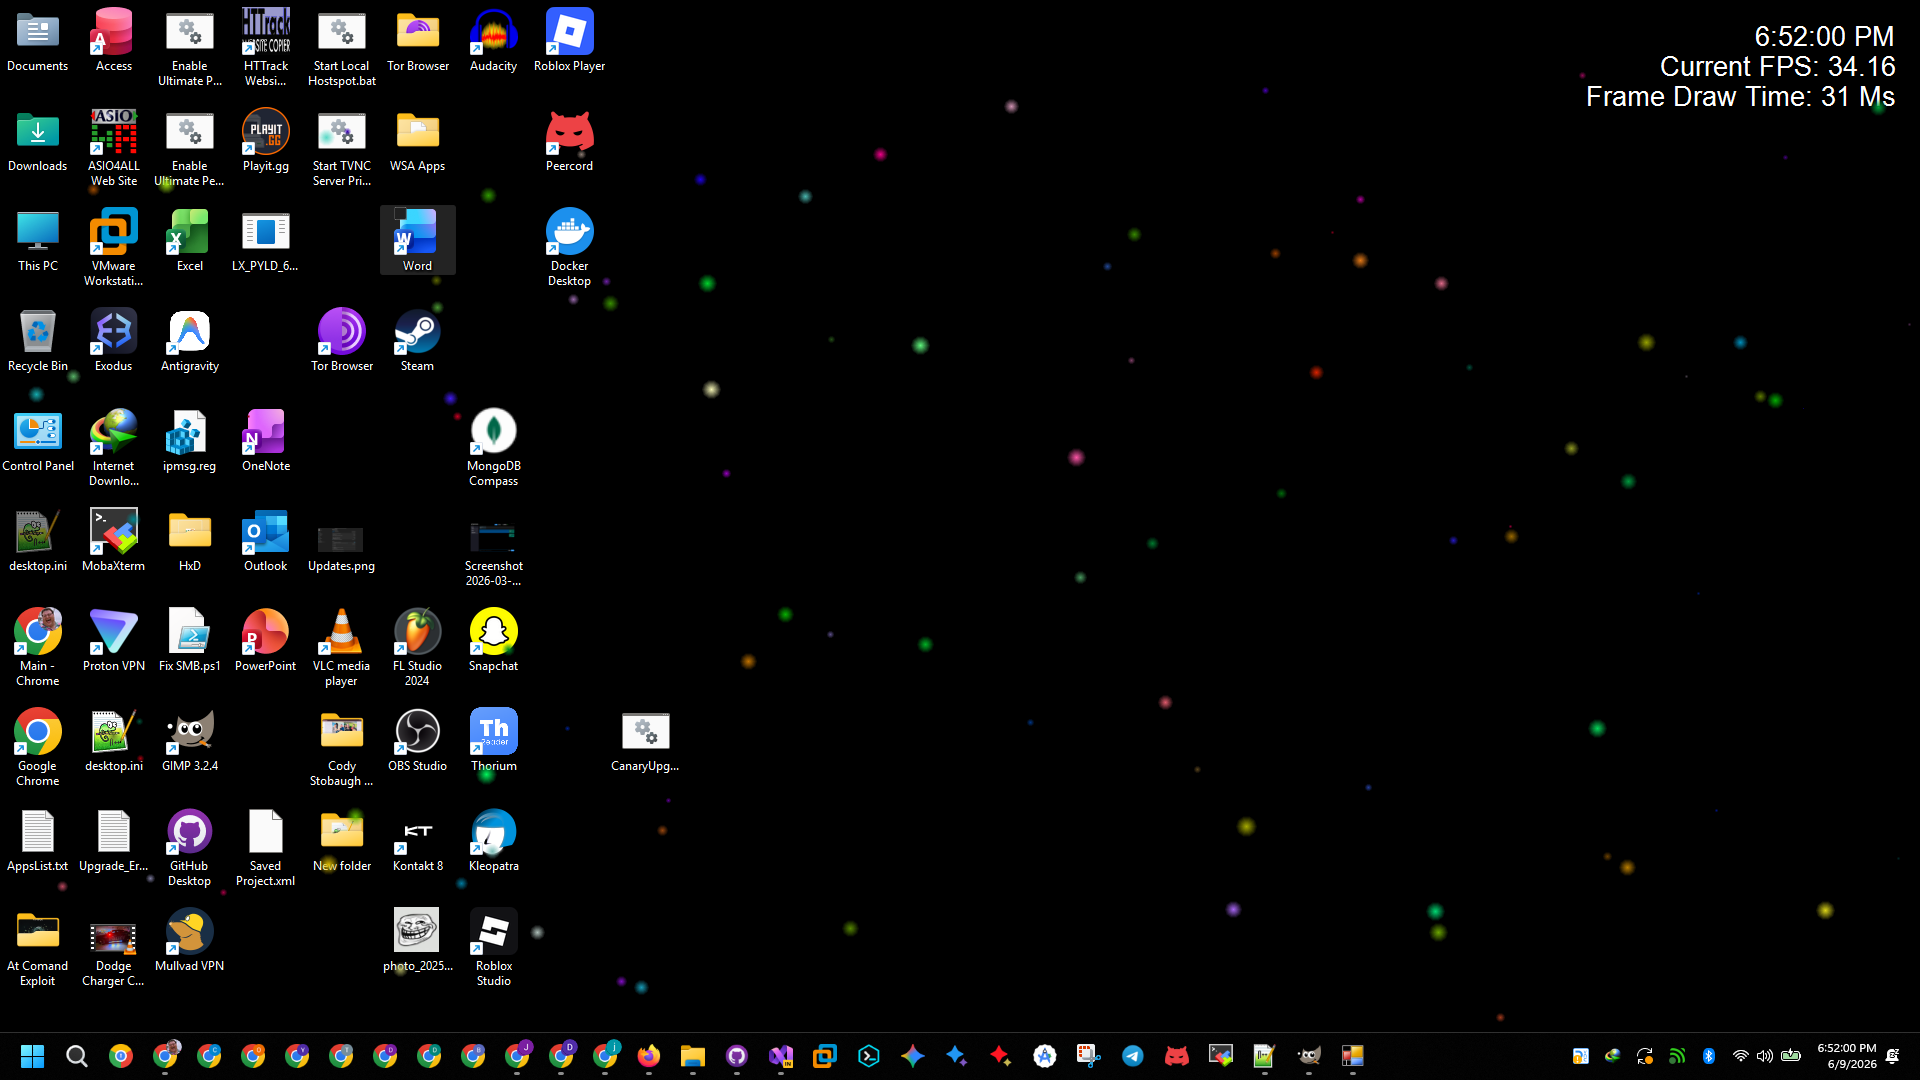
Task: Select the Fix SMB.ps1 script file
Action: pos(189,640)
